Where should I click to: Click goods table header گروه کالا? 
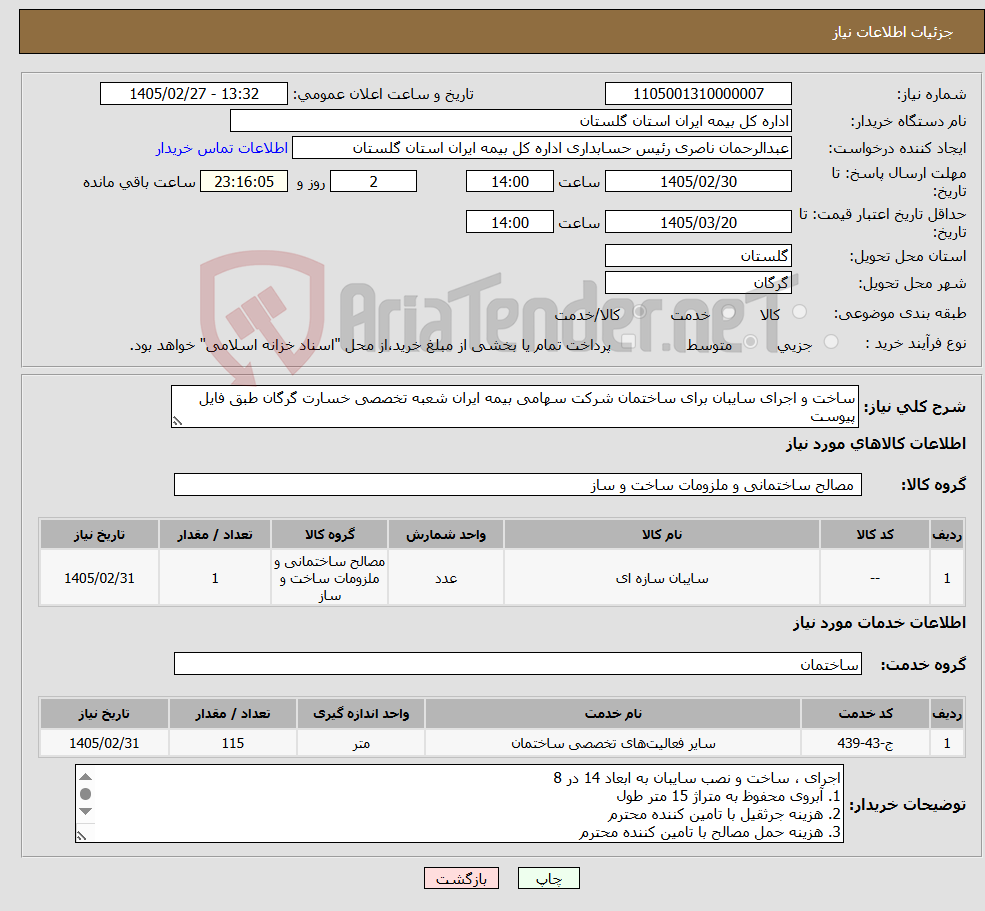[329, 534]
